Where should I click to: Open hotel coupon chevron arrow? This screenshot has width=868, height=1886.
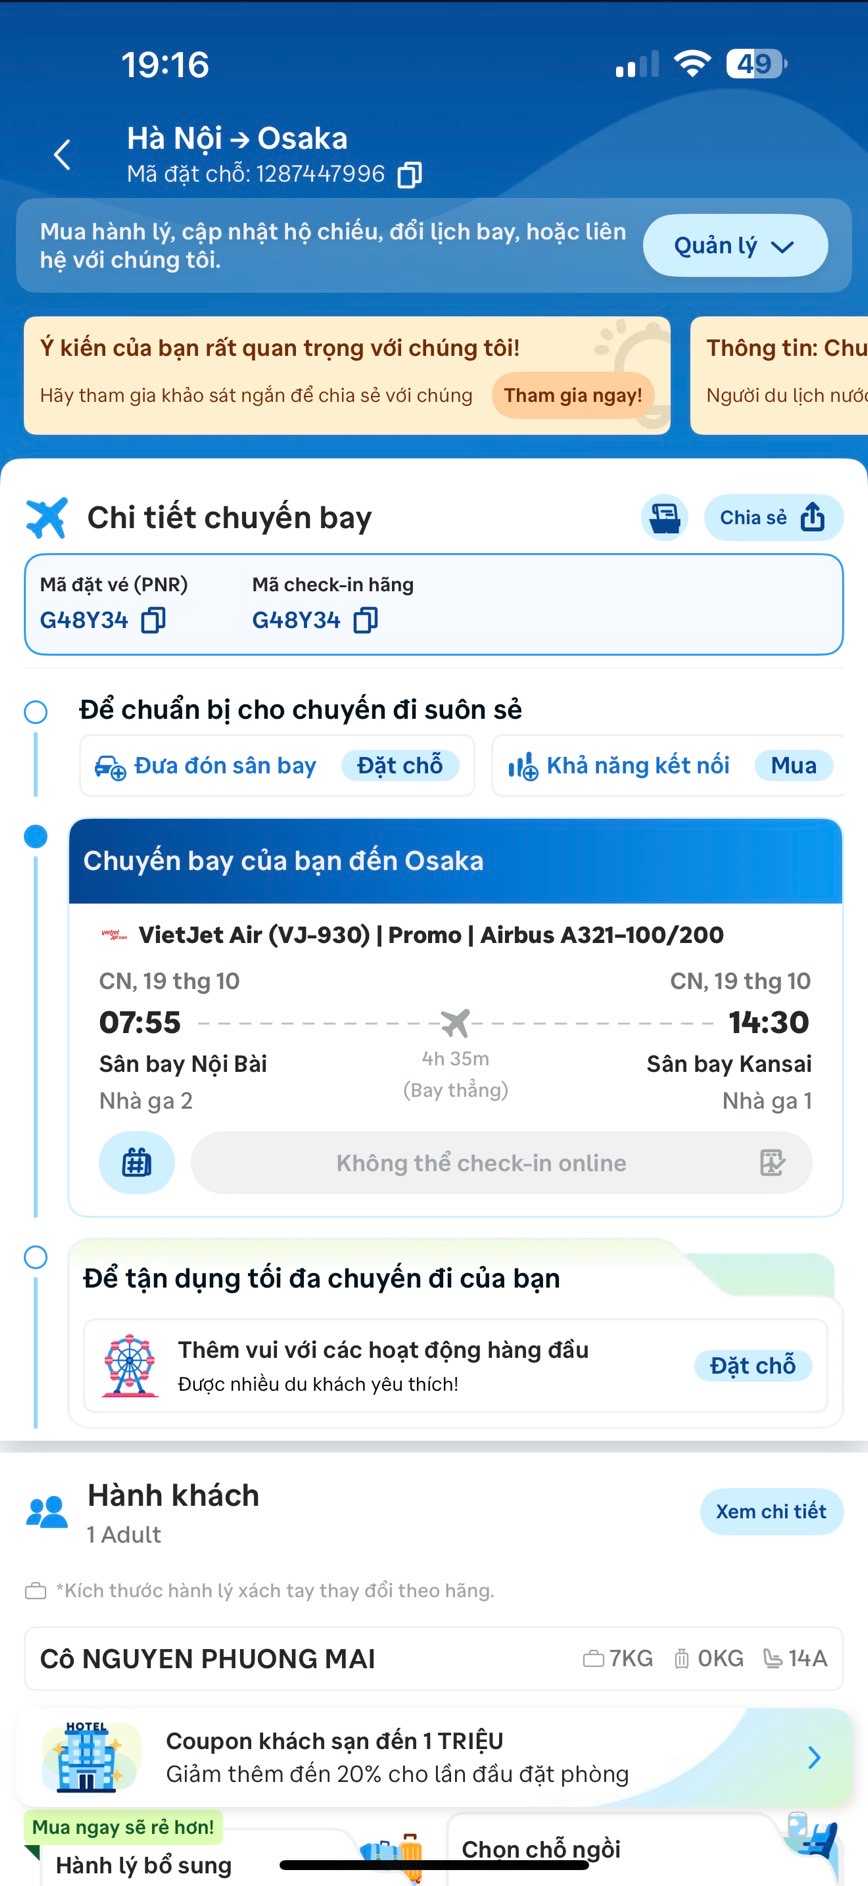[814, 1757]
